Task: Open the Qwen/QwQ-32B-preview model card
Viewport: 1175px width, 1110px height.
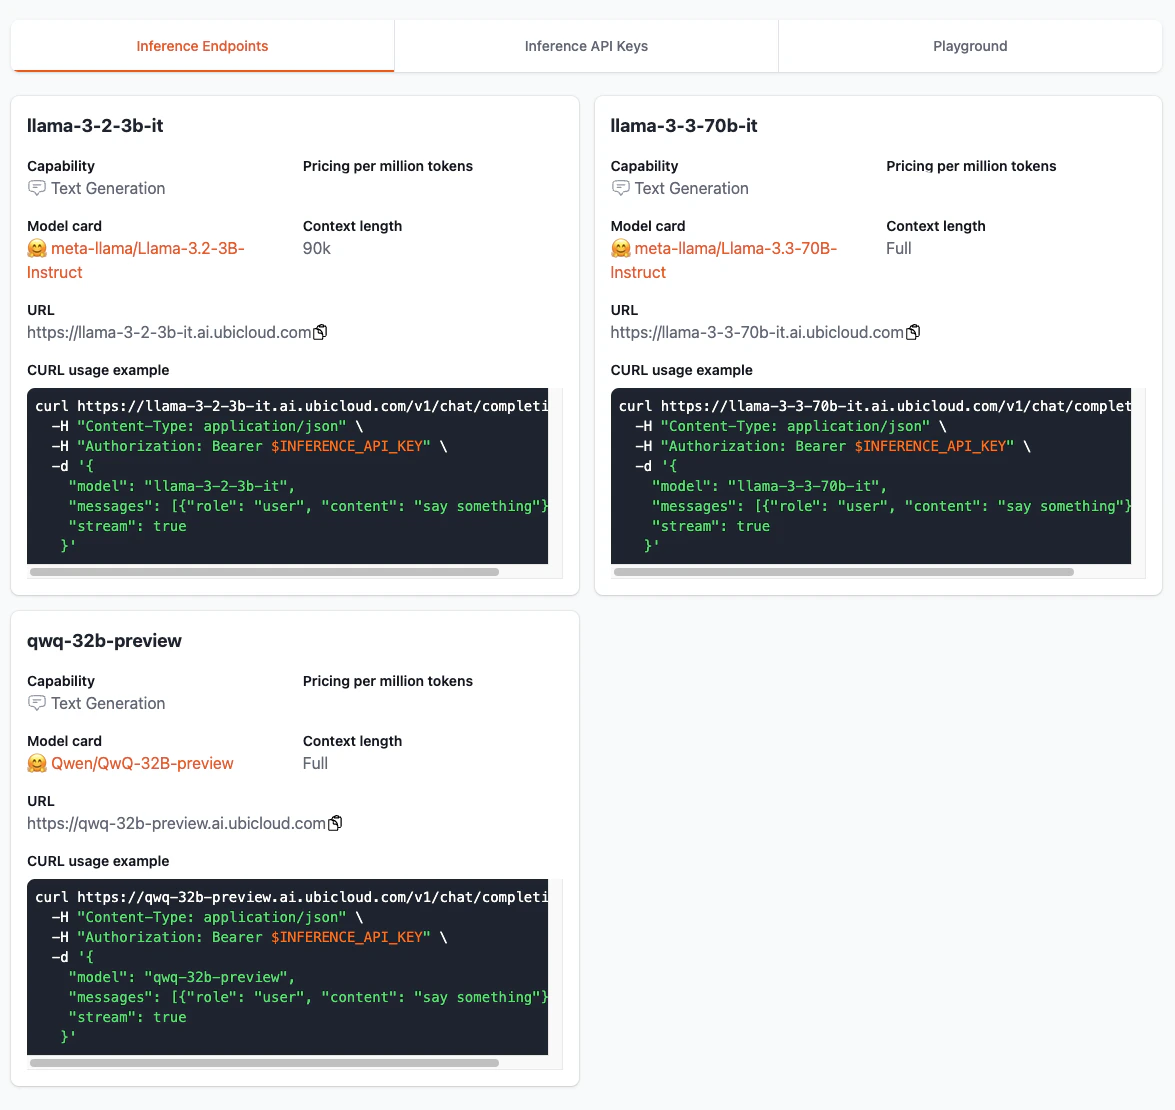Action: (140, 763)
